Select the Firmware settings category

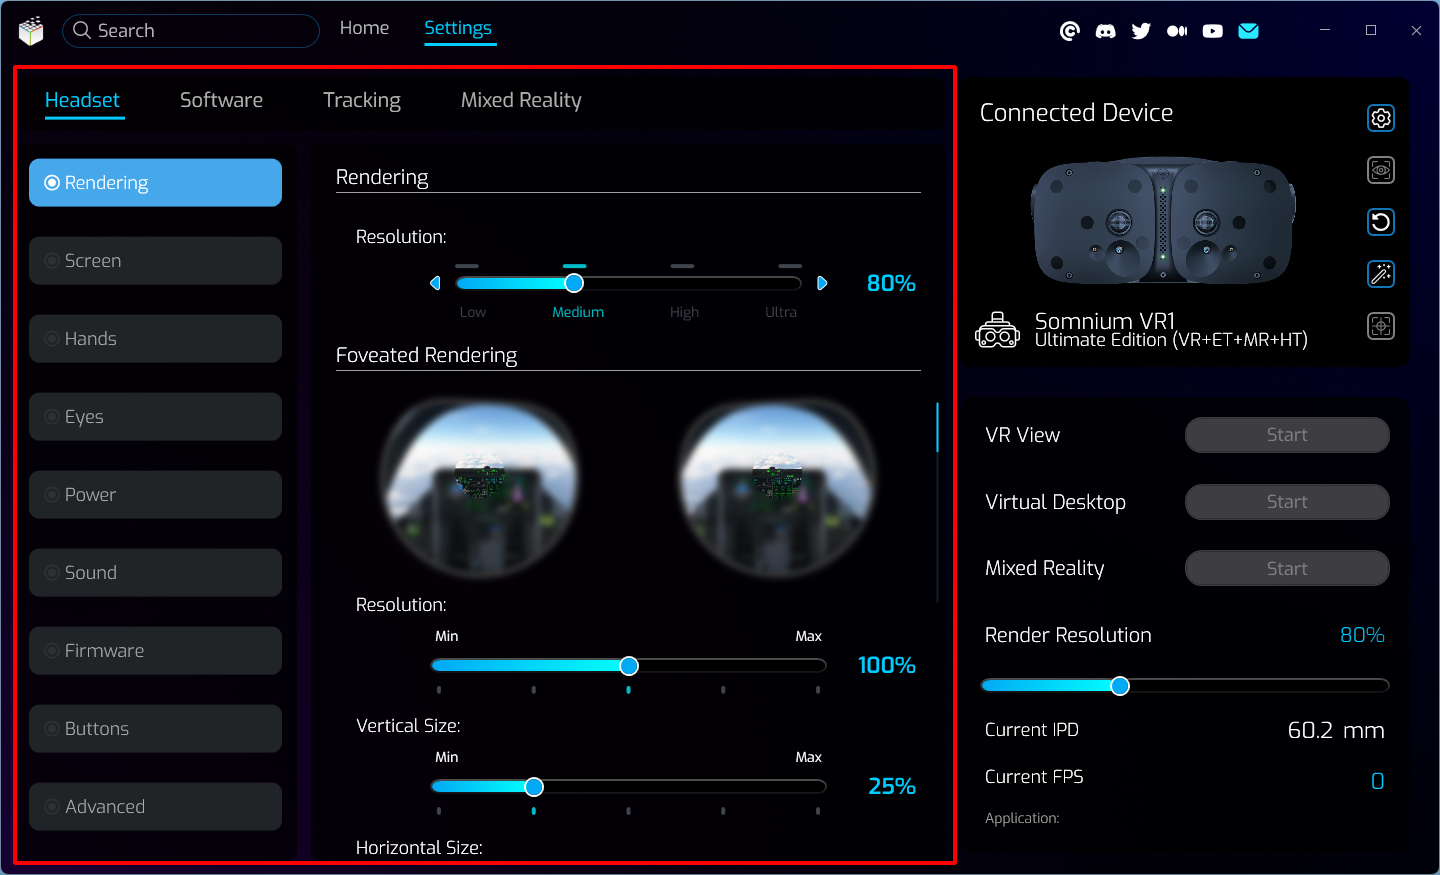pyautogui.click(x=155, y=651)
